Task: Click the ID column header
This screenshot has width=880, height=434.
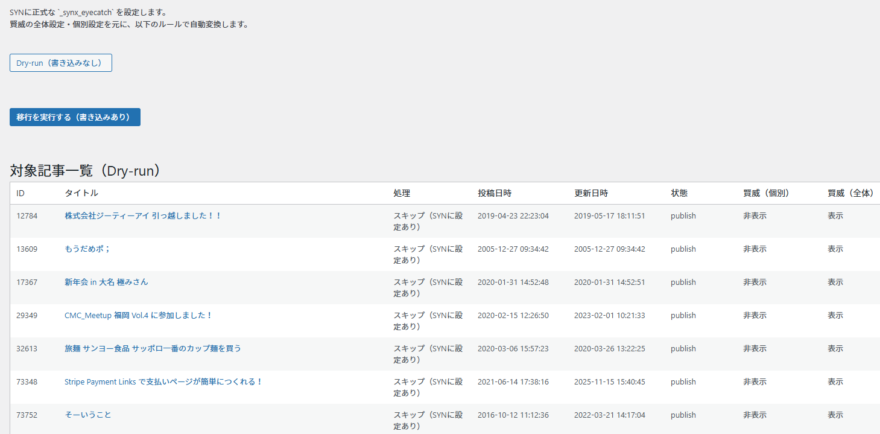Action: (21, 192)
